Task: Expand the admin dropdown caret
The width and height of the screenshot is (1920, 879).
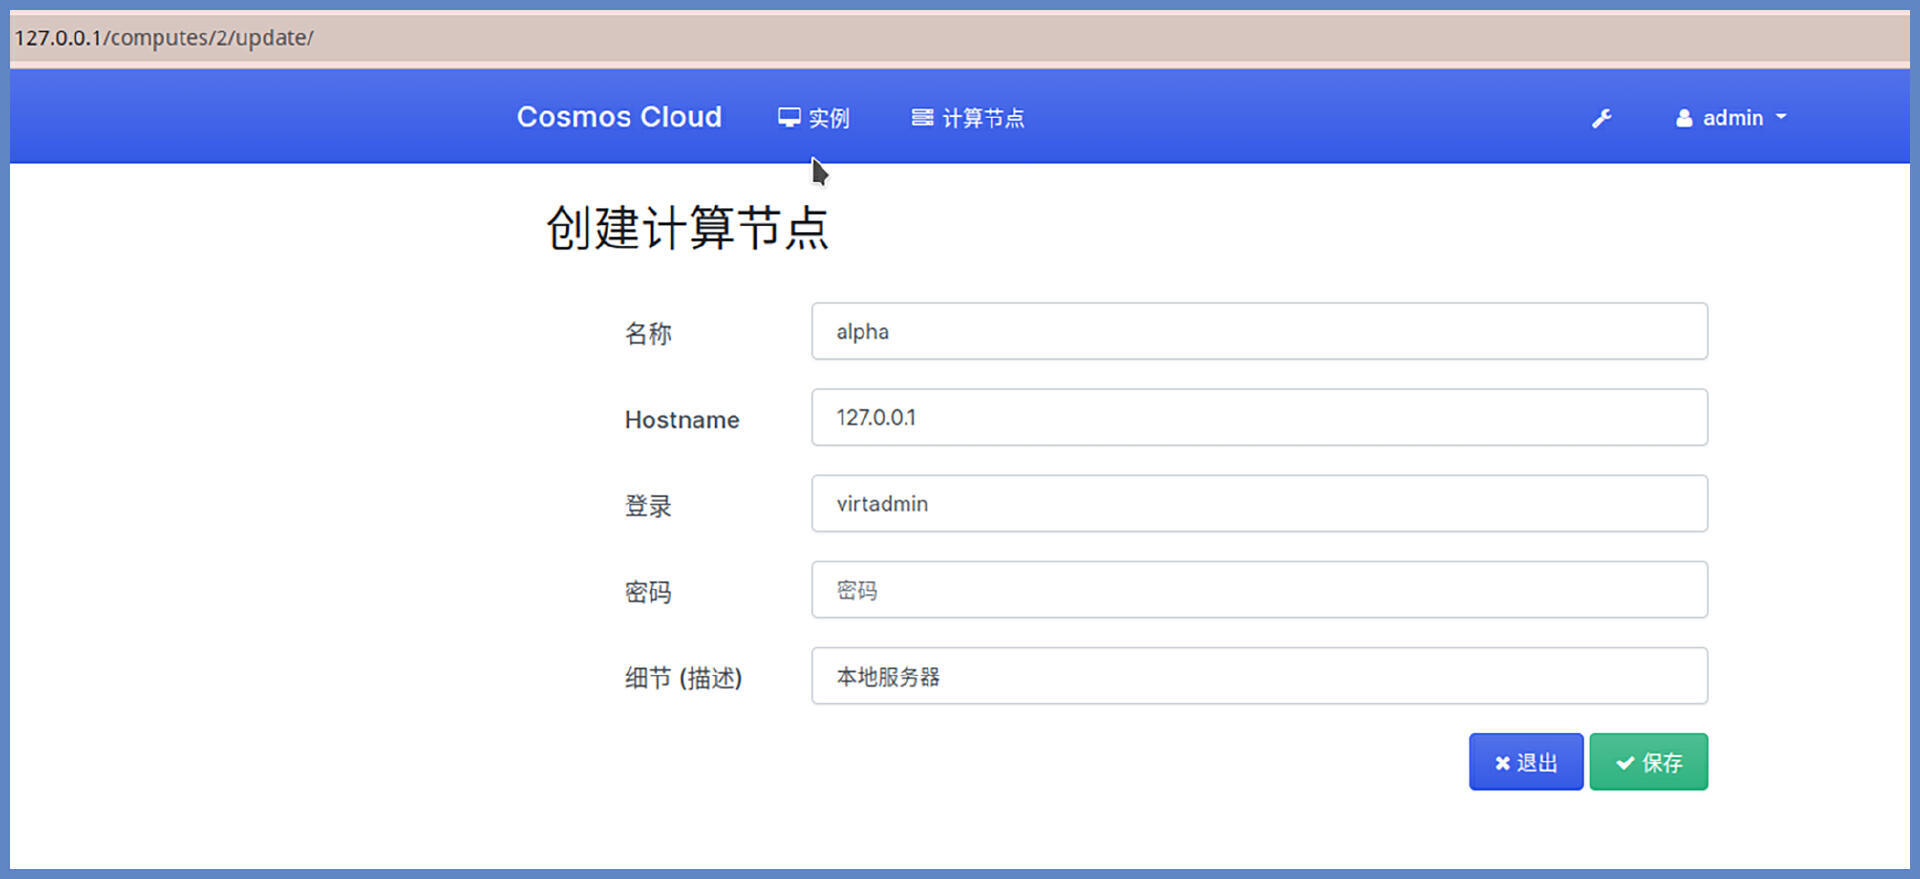Action: (1781, 117)
